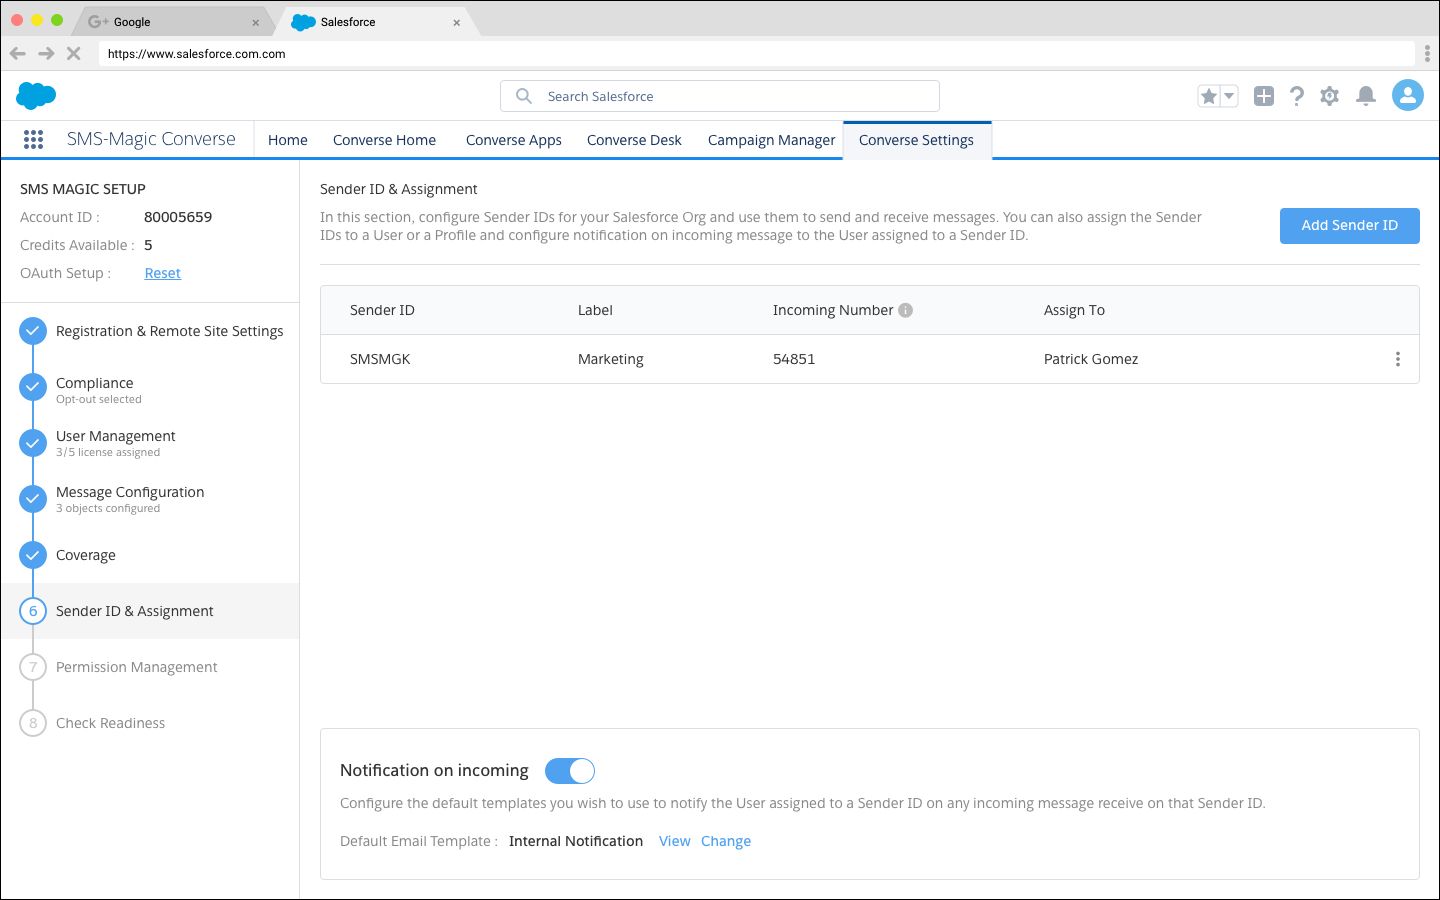Click the Label column header
The height and width of the screenshot is (900, 1440).
(x=595, y=310)
